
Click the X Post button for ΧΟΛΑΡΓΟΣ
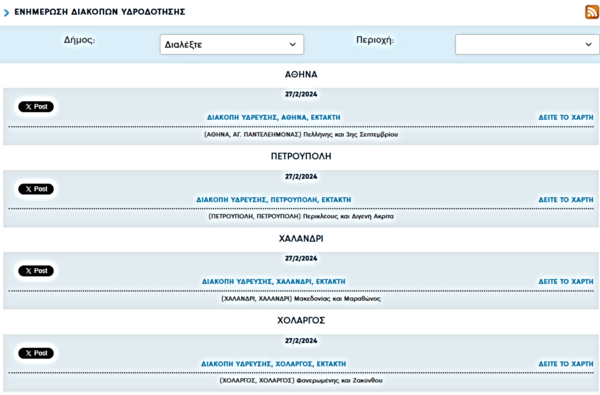(x=36, y=353)
